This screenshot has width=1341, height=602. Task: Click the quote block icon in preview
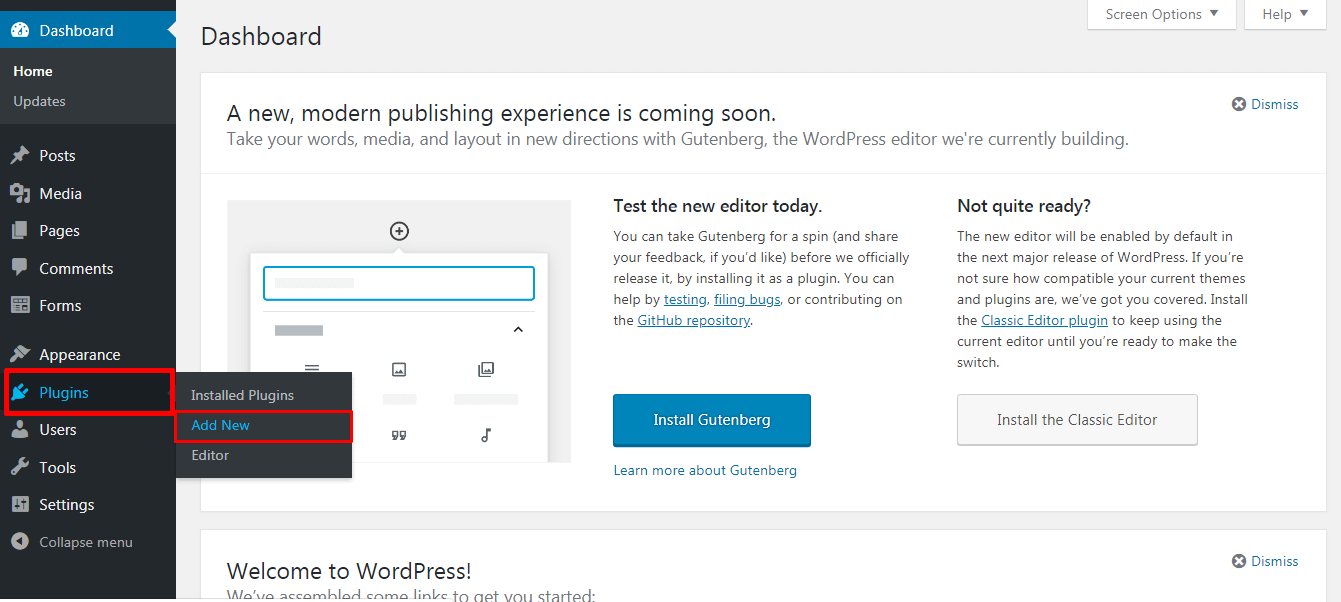click(x=399, y=435)
